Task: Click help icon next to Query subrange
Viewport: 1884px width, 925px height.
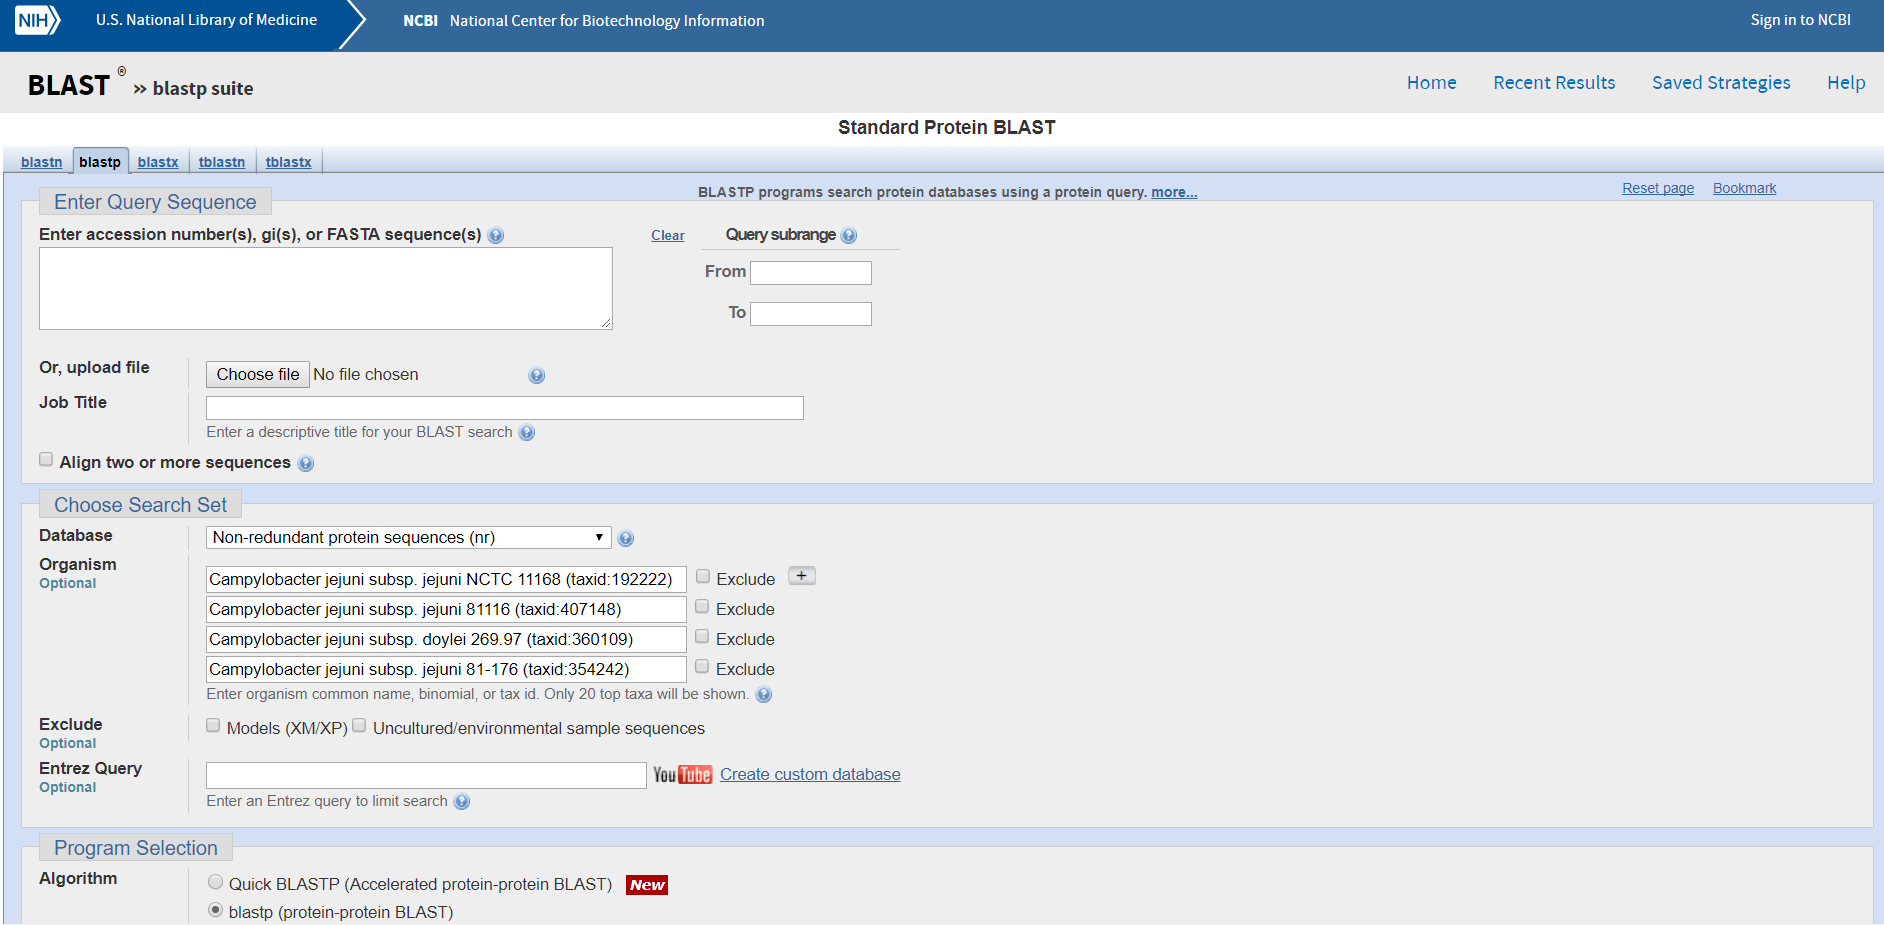Action: (849, 236)
